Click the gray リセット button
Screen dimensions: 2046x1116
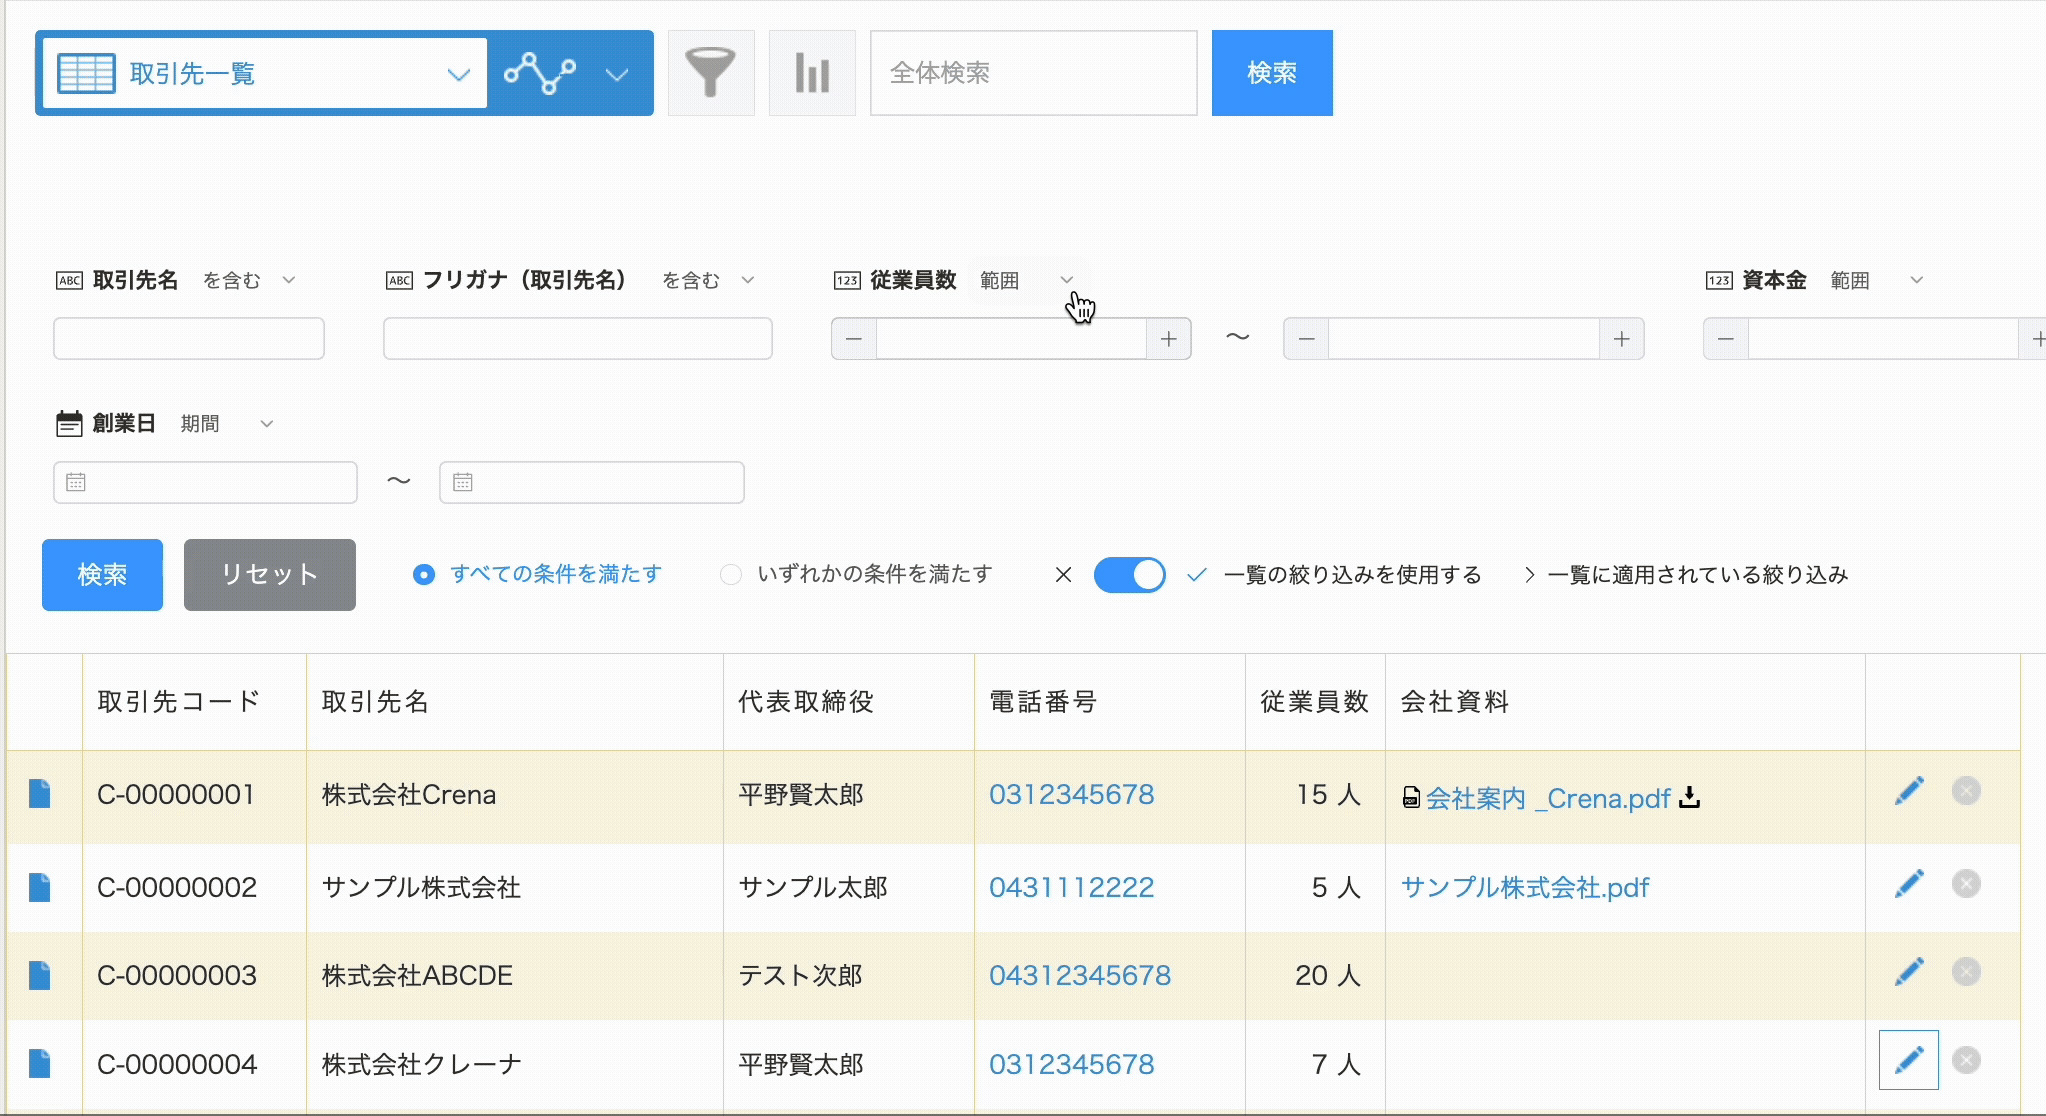coord(270,575)
